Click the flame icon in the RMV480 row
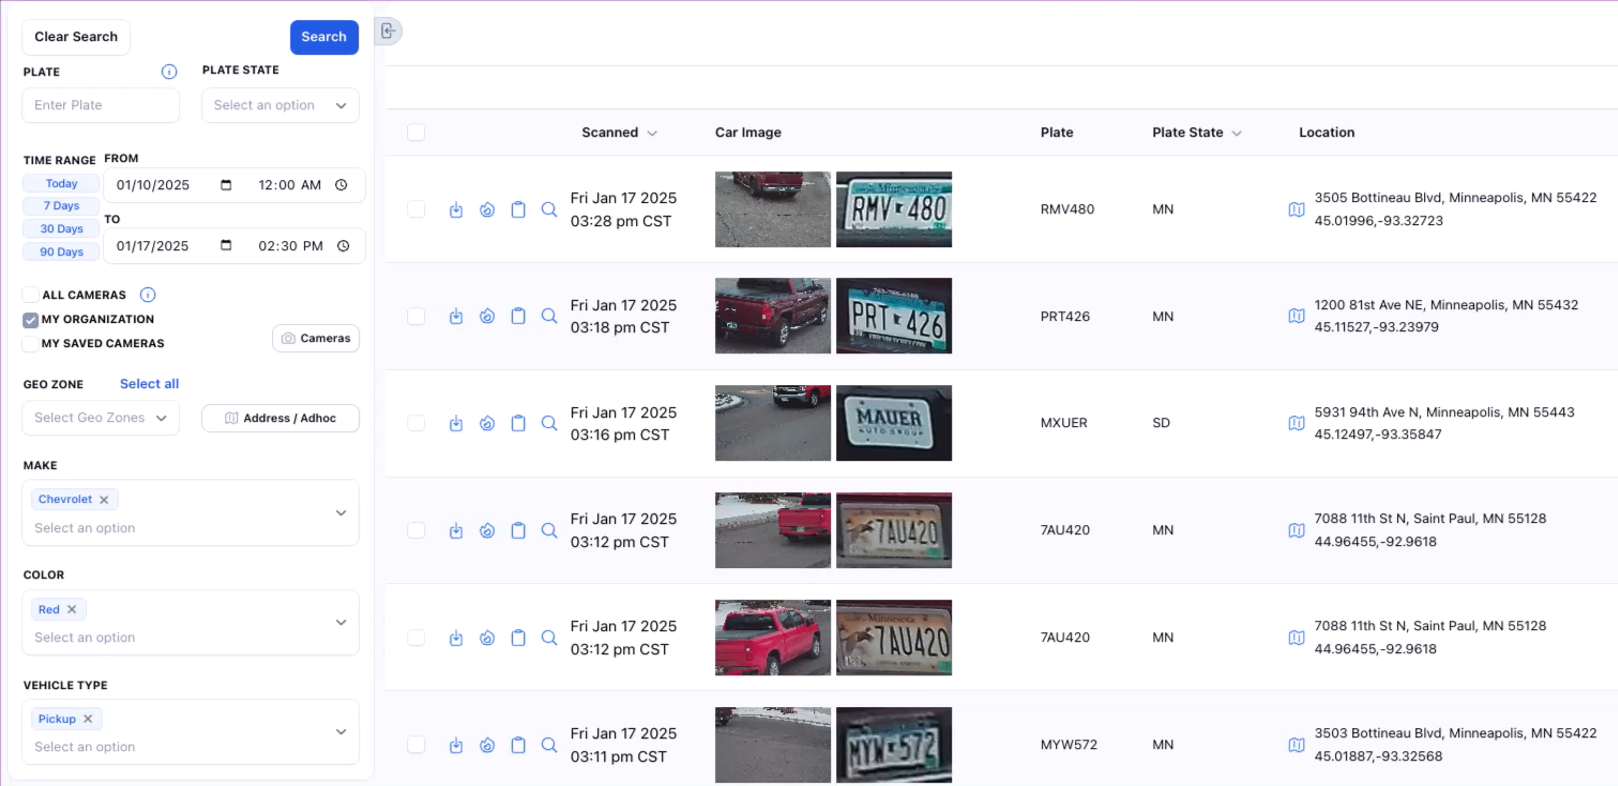 (487, 210)
